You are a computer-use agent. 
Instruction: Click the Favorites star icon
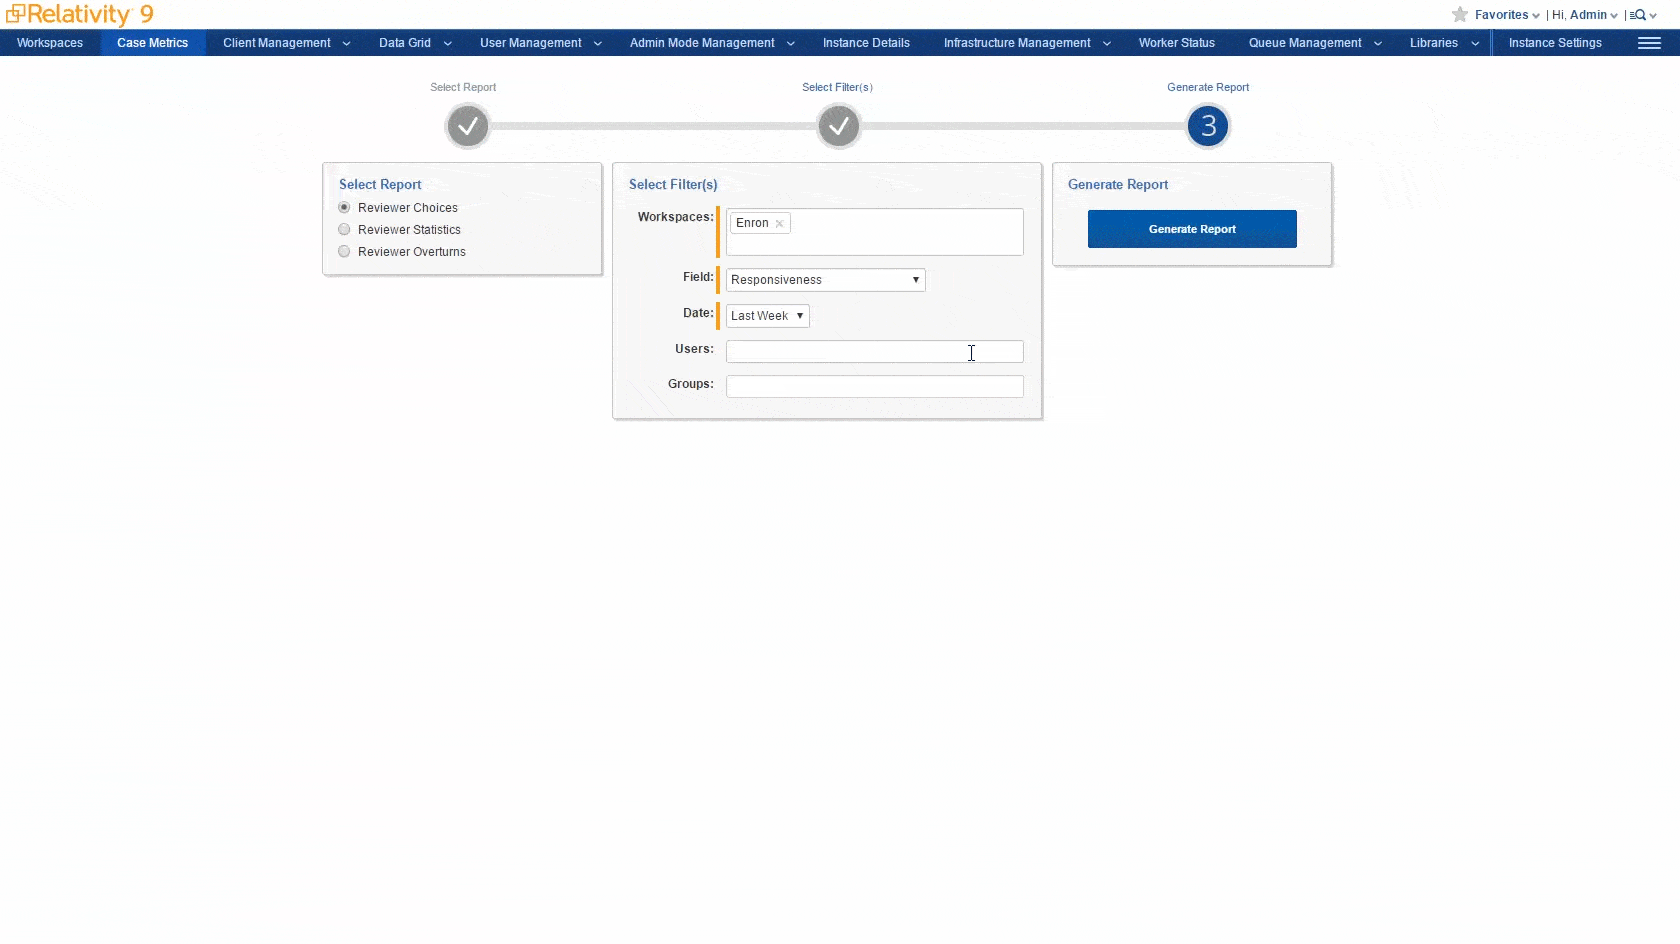point(1460,15)
